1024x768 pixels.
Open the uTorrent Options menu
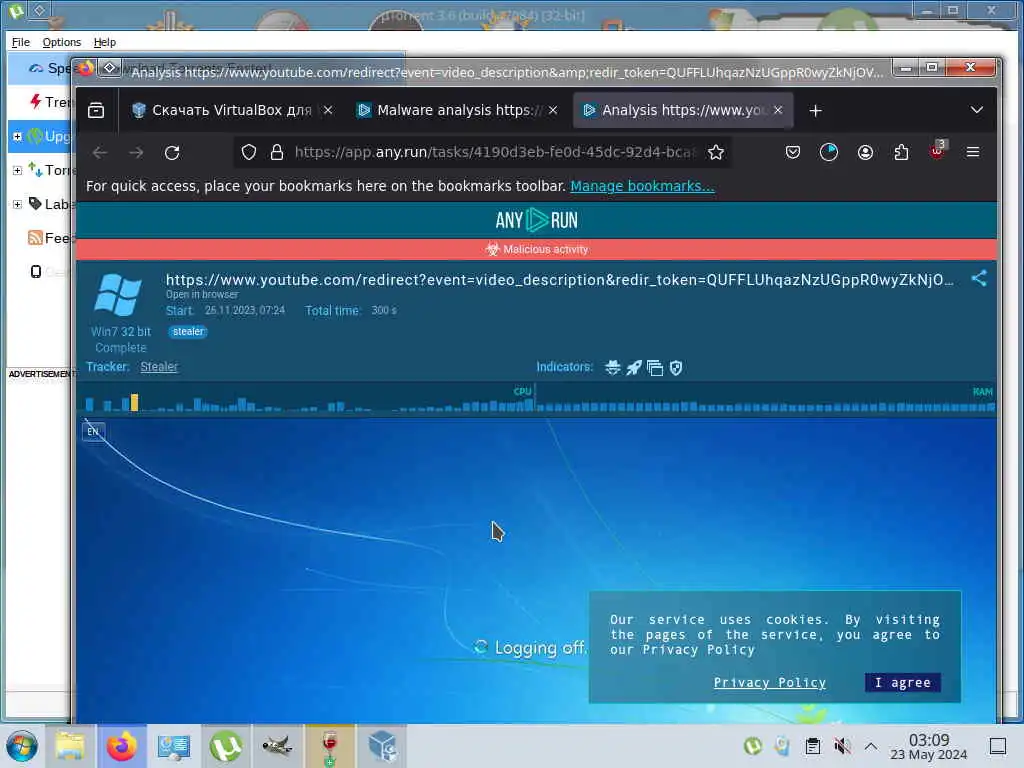pos(62,42)
